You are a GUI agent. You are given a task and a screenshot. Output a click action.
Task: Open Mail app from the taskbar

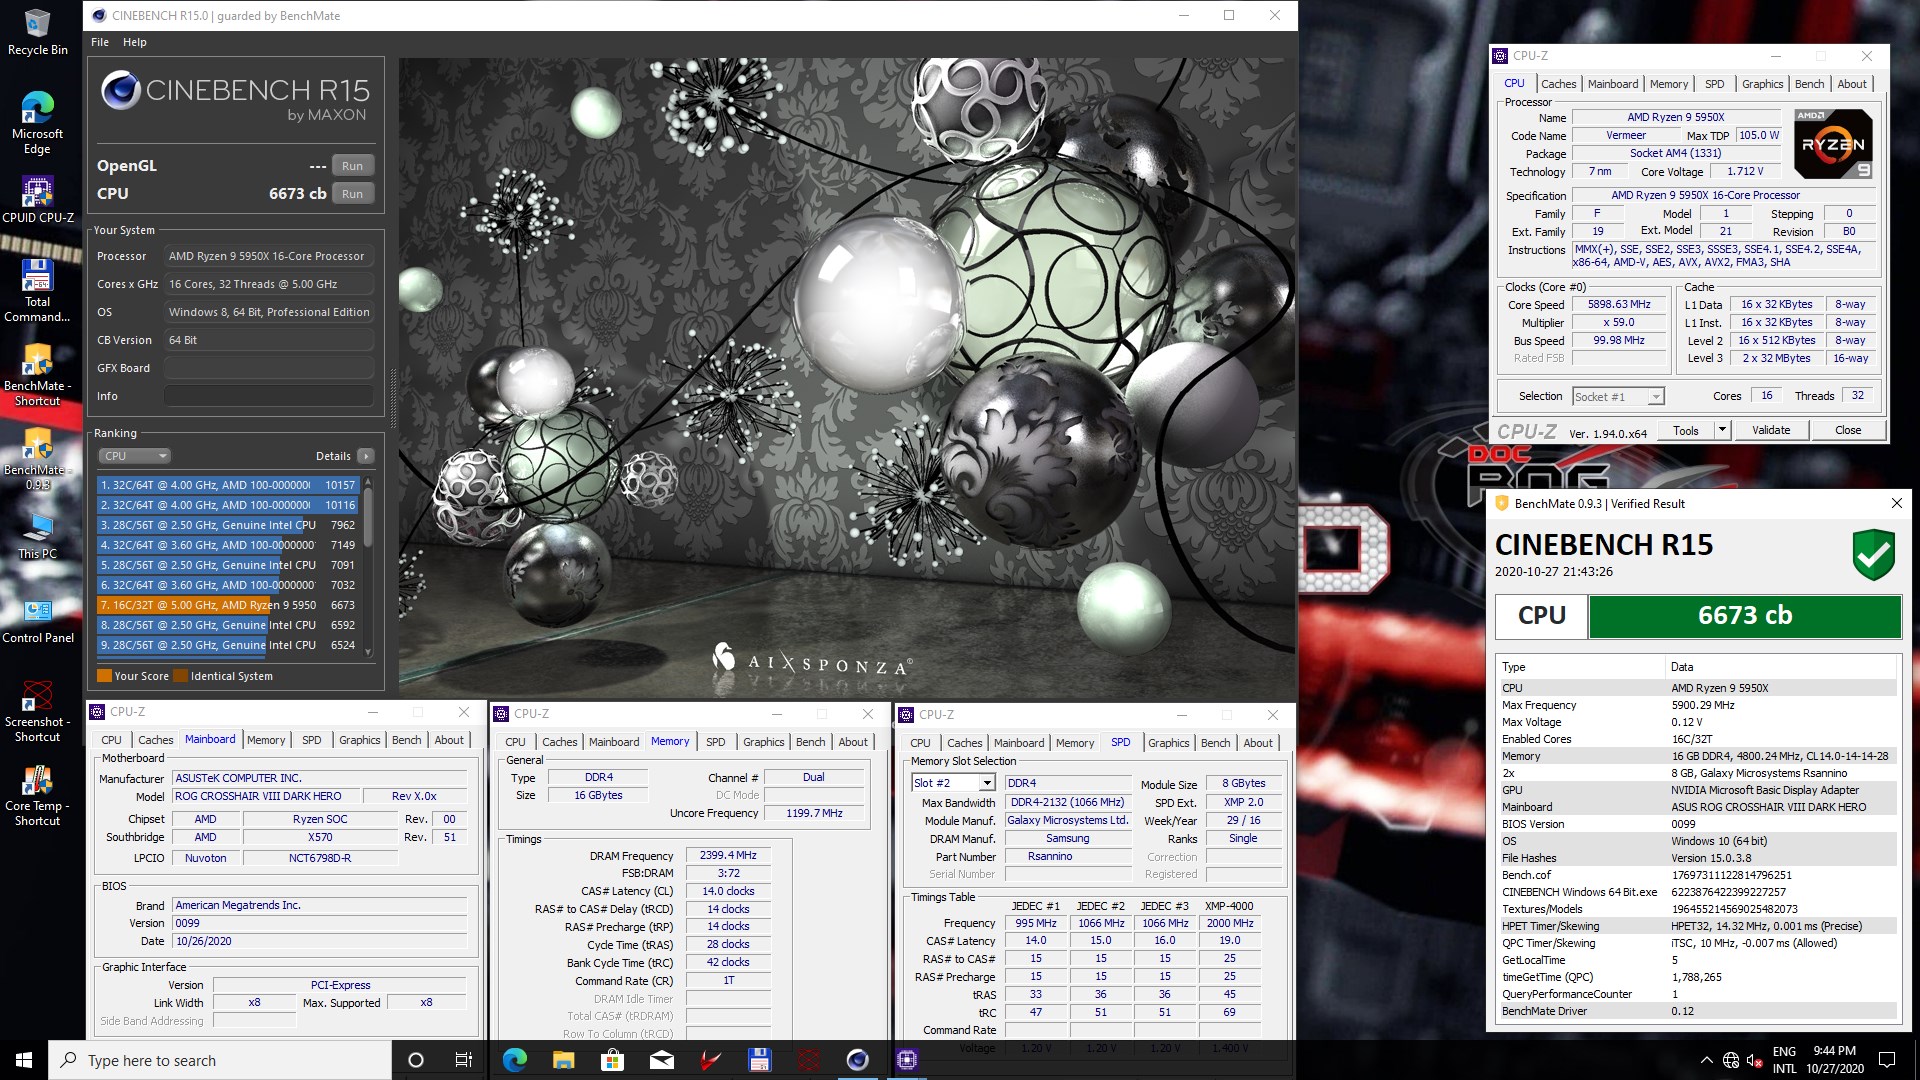click(661, 1060)
